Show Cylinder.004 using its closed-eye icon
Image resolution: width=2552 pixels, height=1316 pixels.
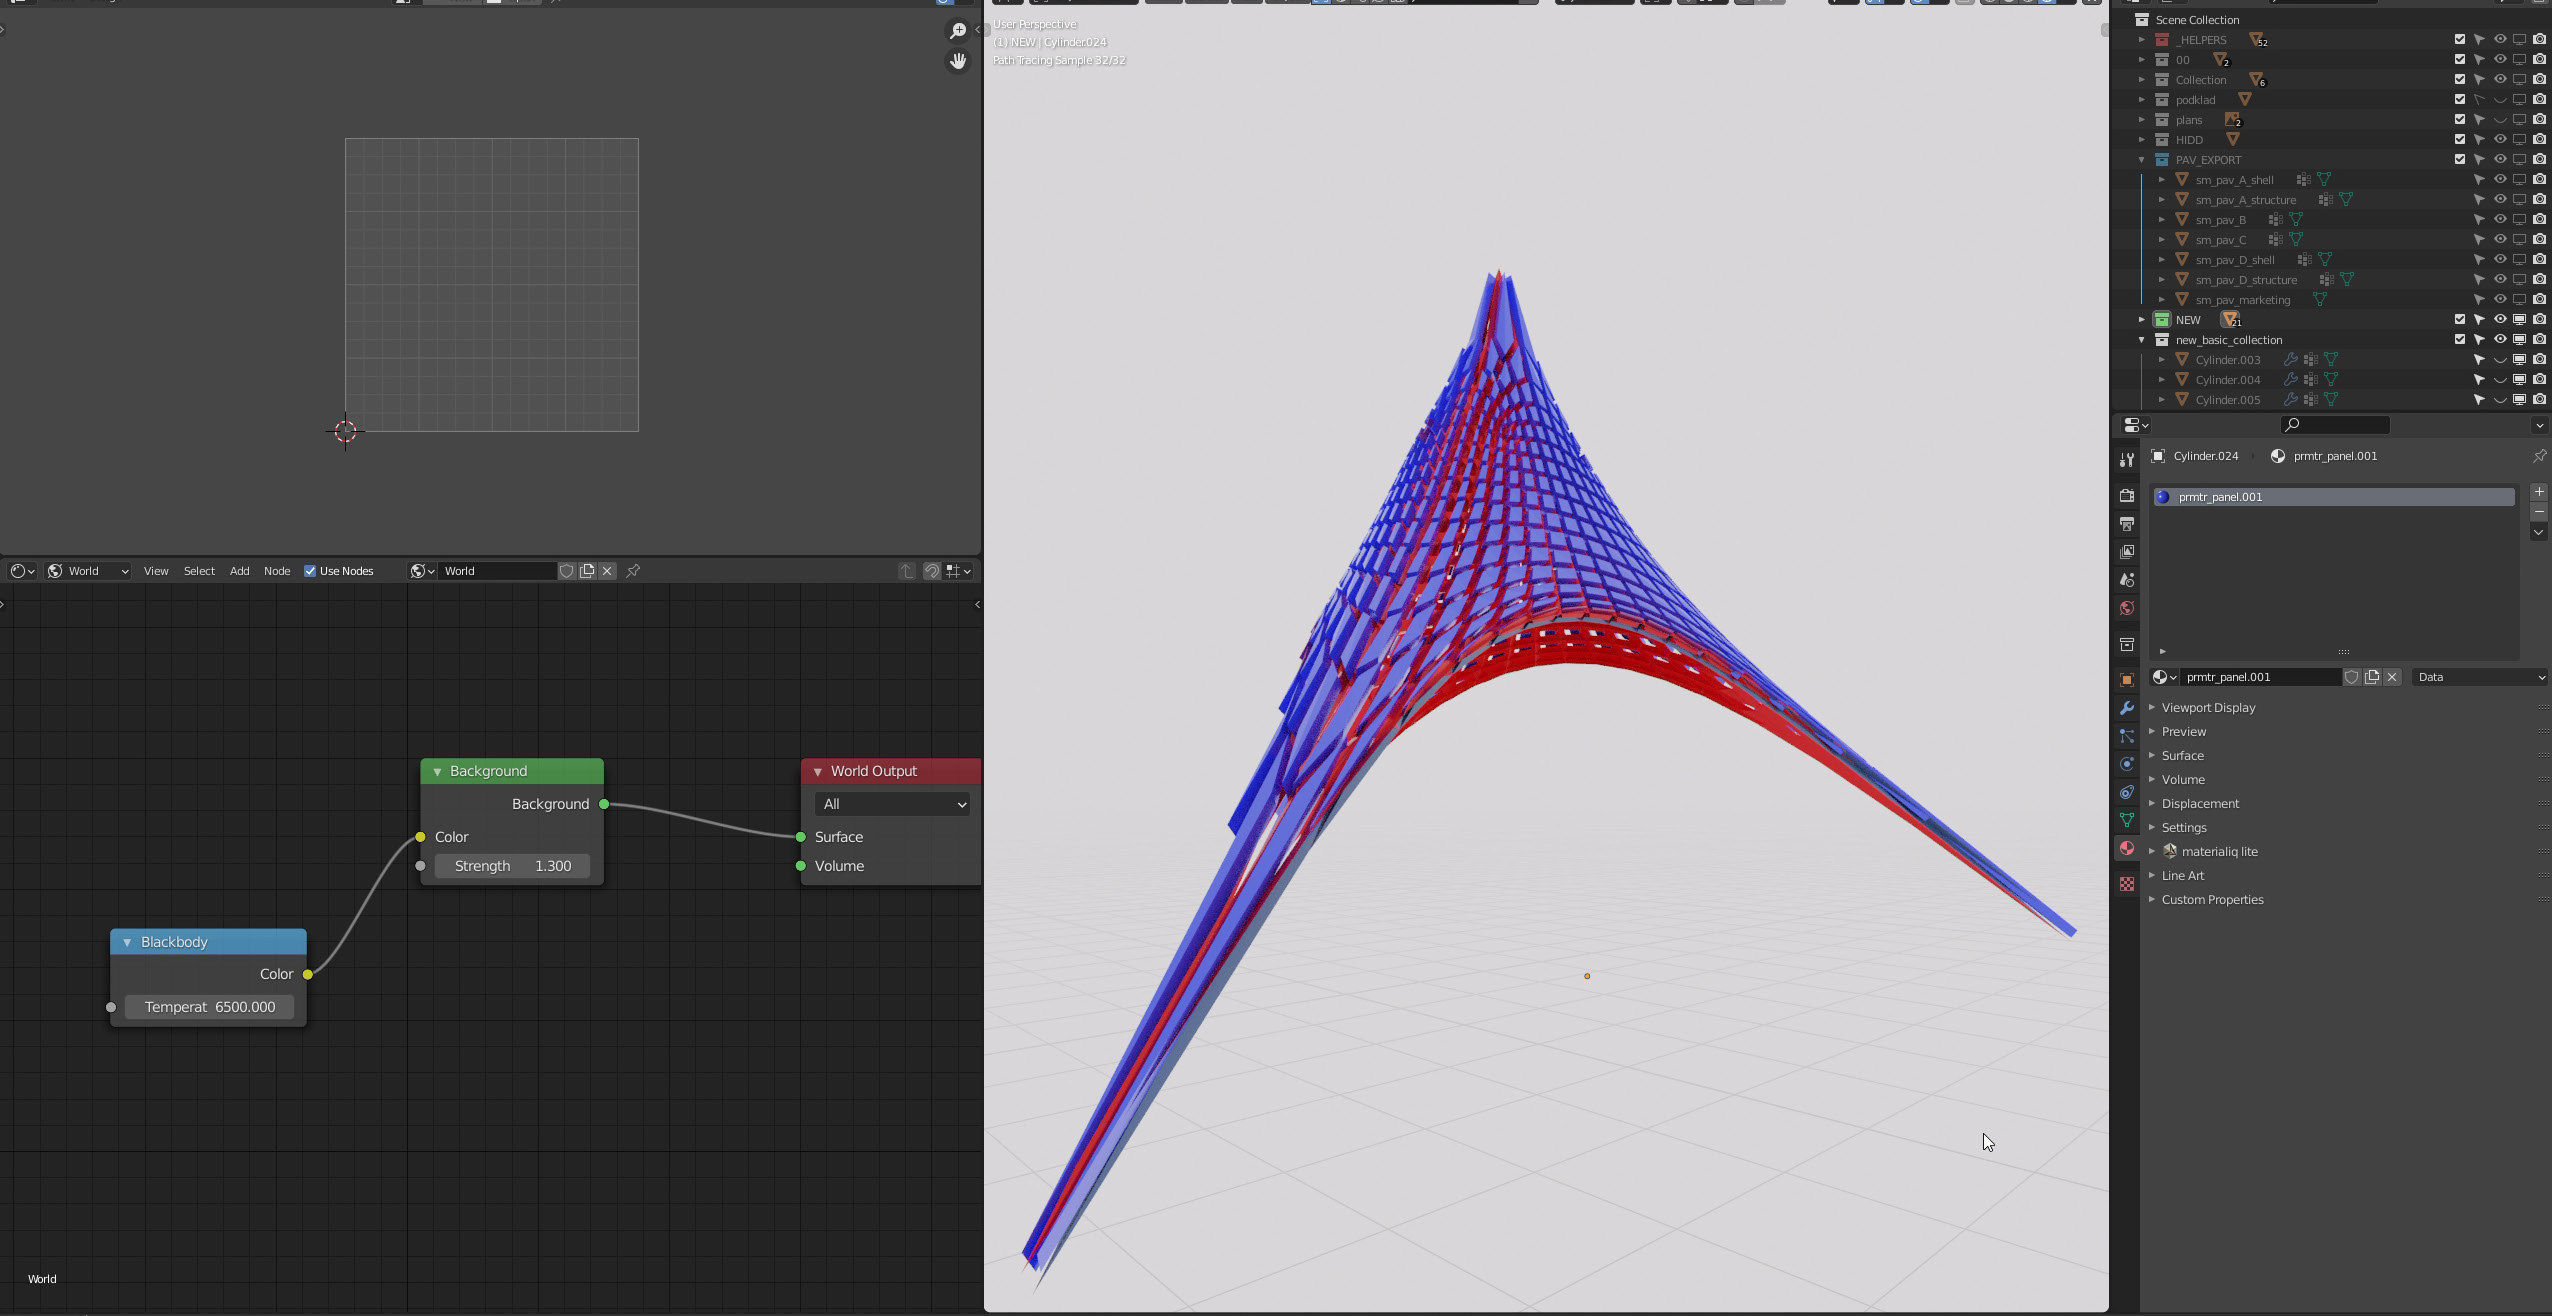(2499, 380)
